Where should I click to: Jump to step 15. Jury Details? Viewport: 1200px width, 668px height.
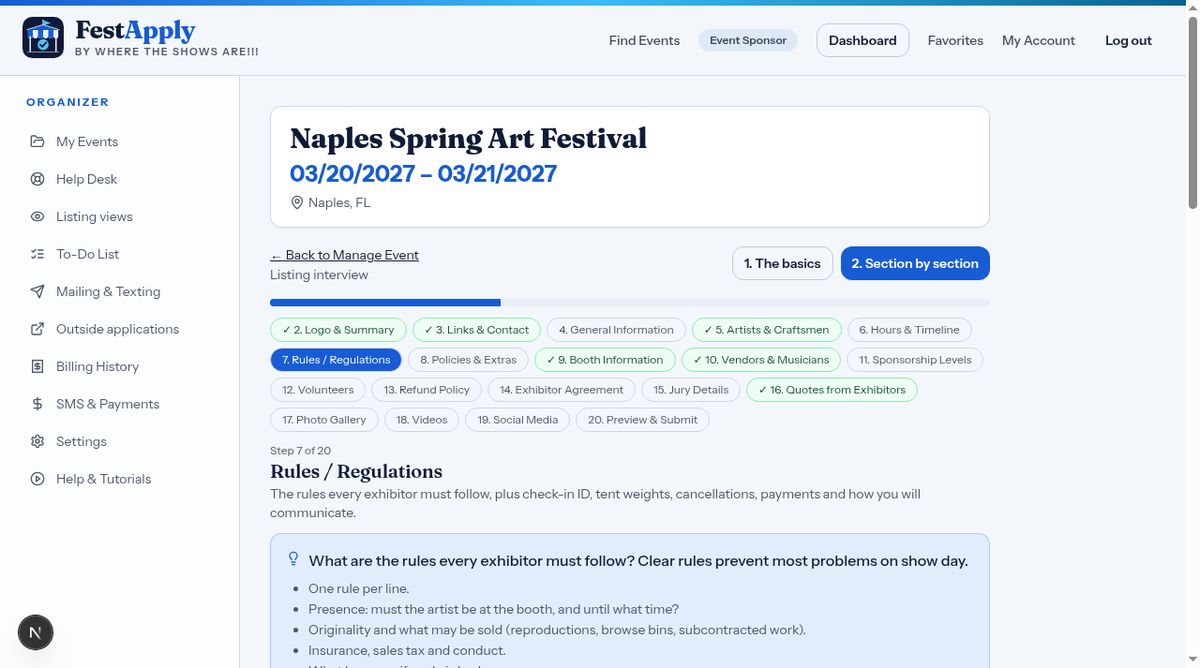[691, 390]
